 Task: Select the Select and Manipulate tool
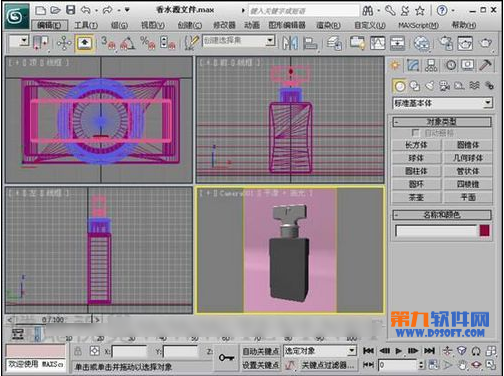point(64,43)
